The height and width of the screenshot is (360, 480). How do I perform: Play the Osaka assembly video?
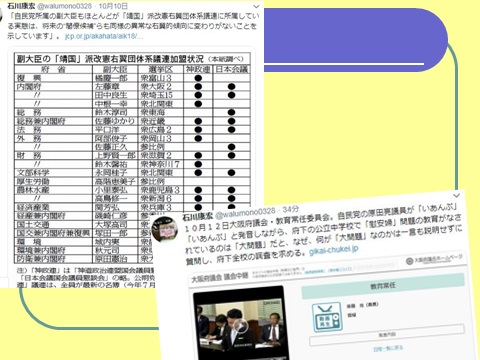(241, 326)
